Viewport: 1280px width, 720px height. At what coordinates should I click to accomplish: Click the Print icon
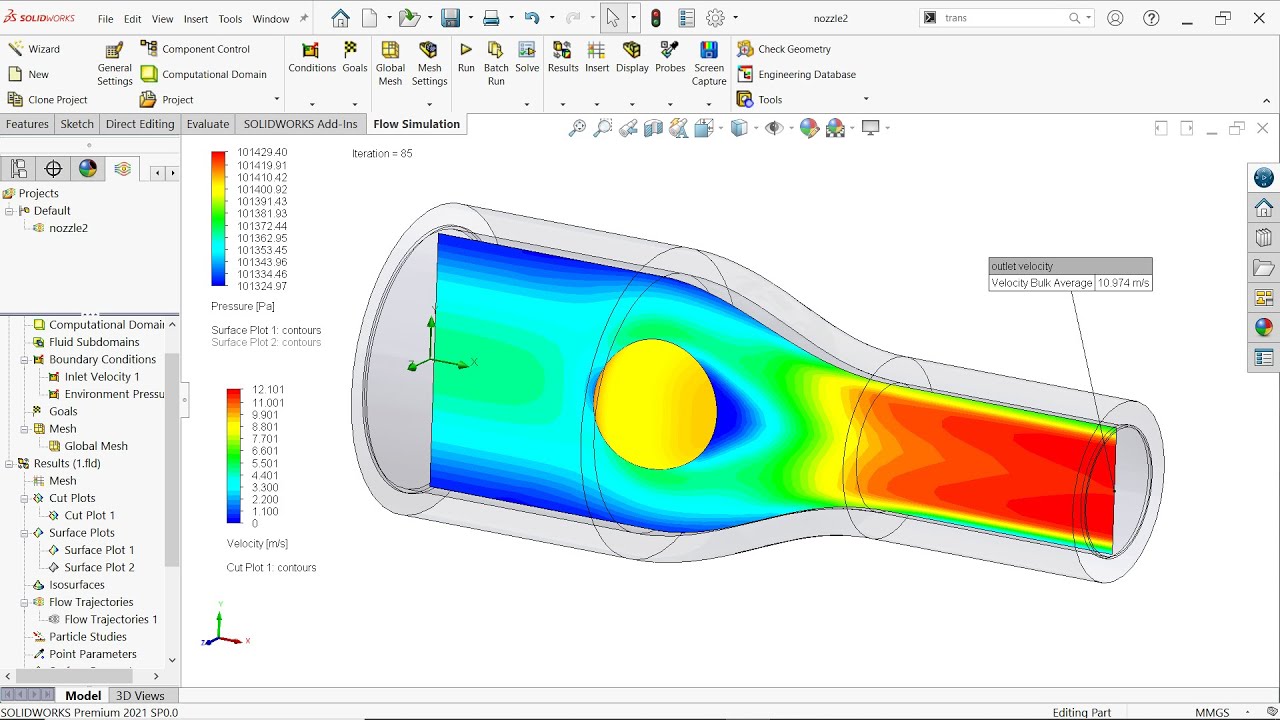click(x=491, y=18)
